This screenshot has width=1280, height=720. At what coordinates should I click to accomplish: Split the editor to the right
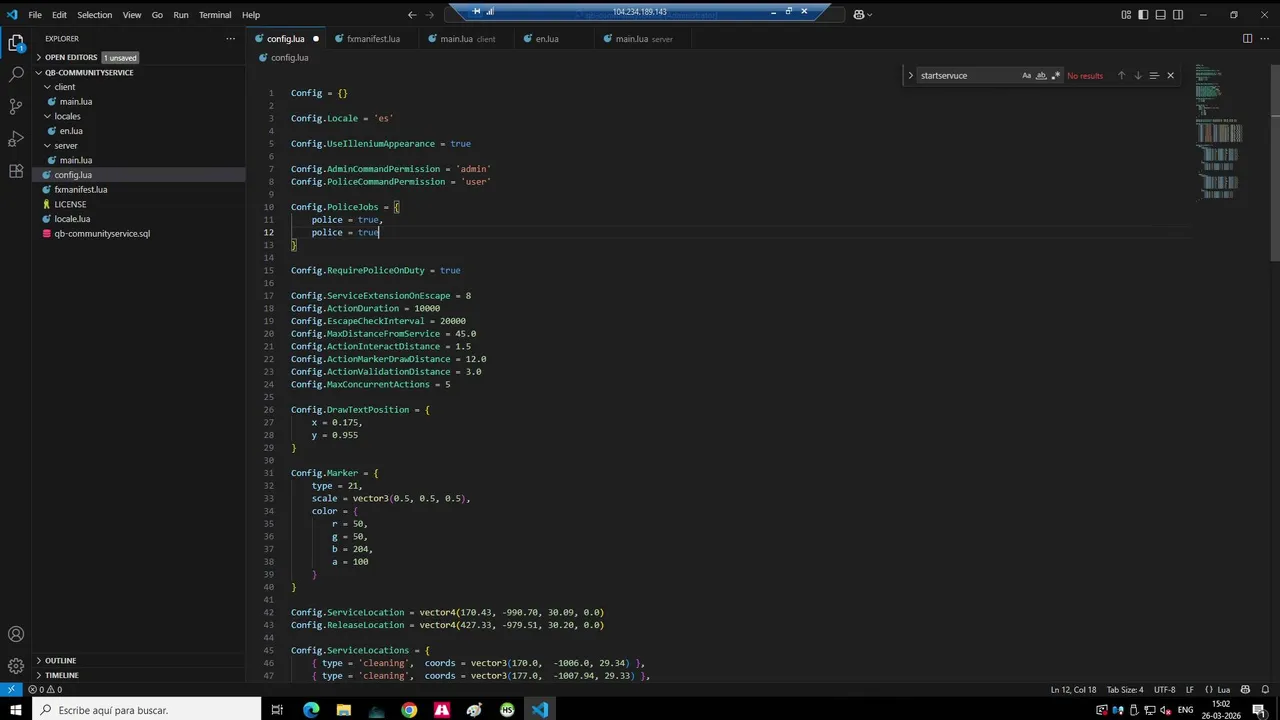1247,39
